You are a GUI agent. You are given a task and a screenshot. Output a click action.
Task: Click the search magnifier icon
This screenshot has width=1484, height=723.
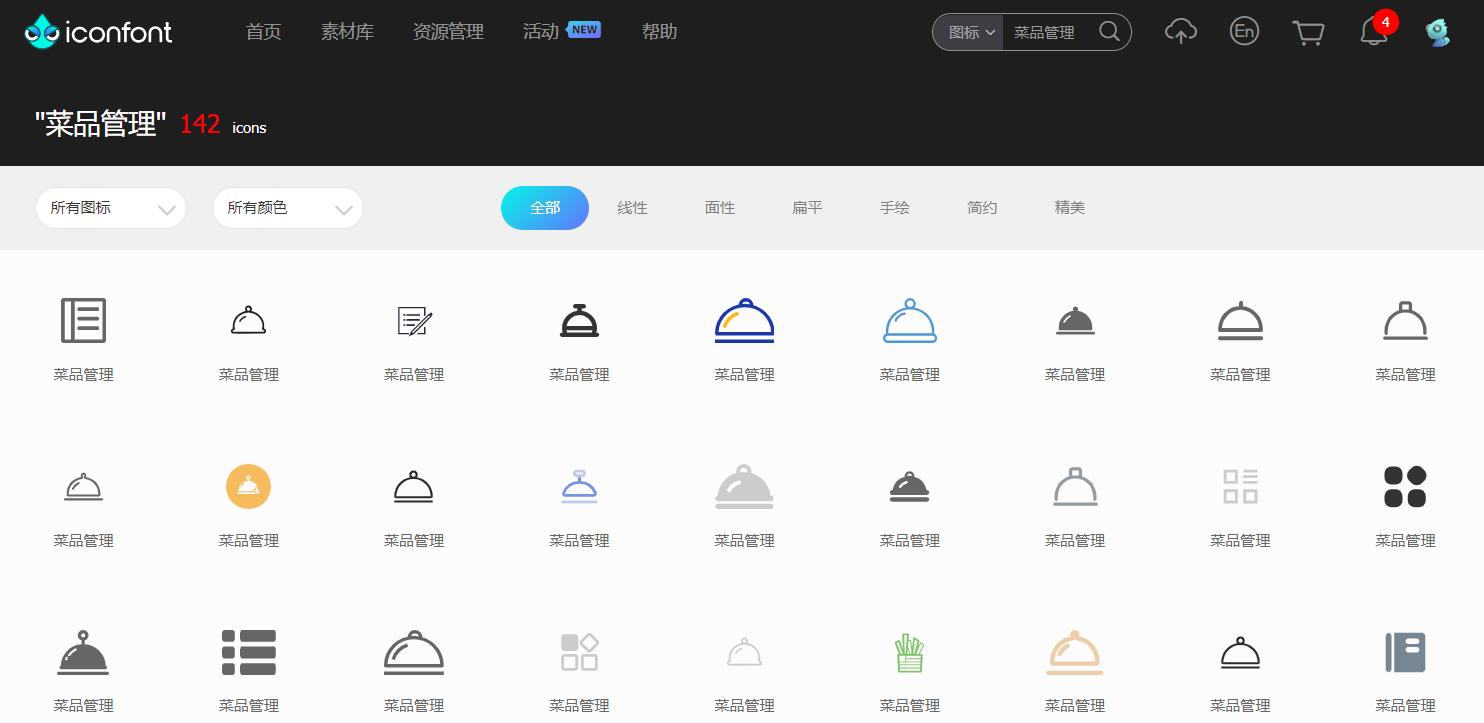coord(1109,32)
